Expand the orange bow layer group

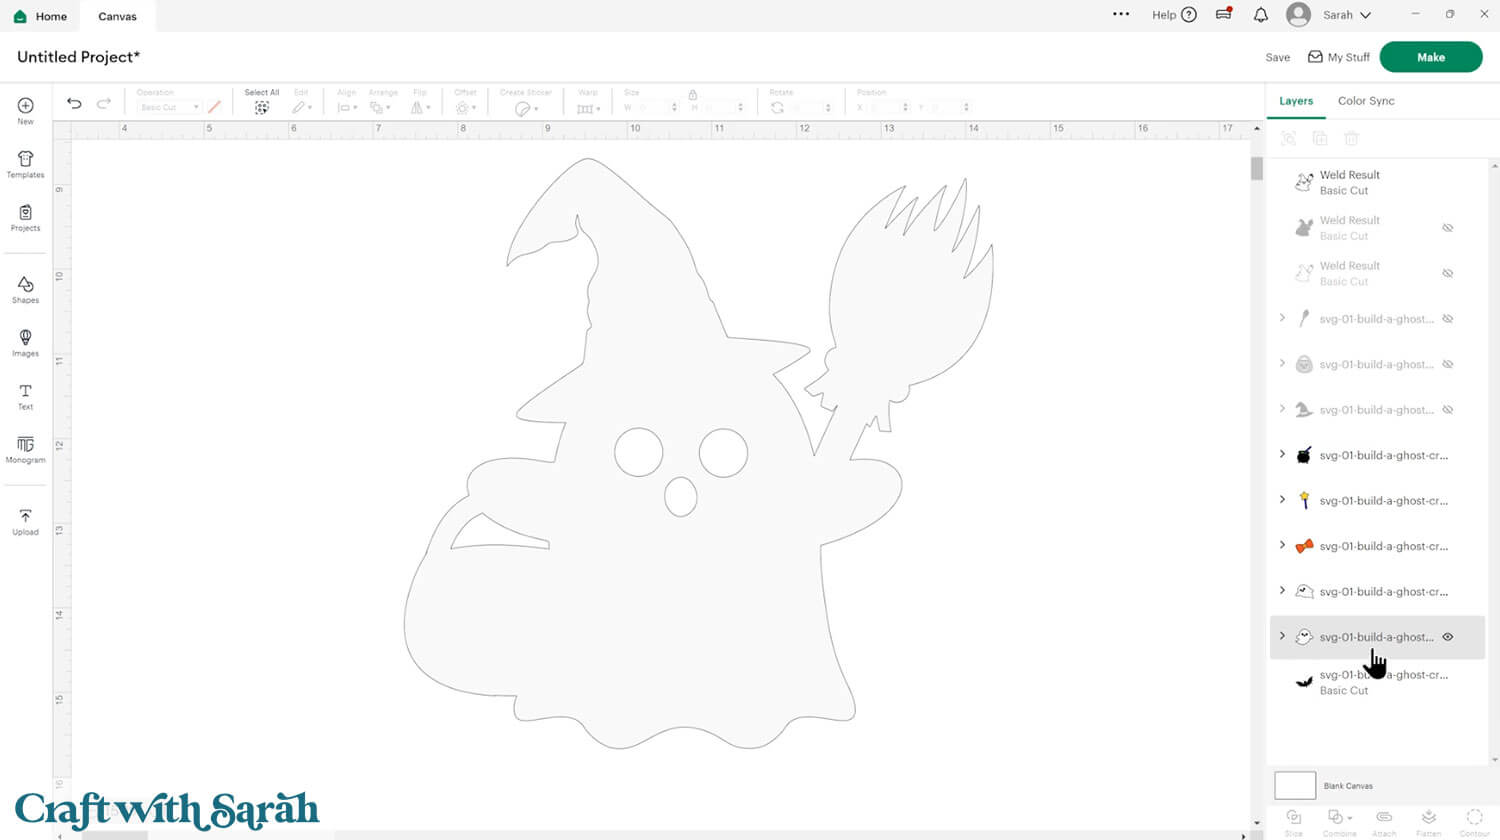click(1282, 546)
